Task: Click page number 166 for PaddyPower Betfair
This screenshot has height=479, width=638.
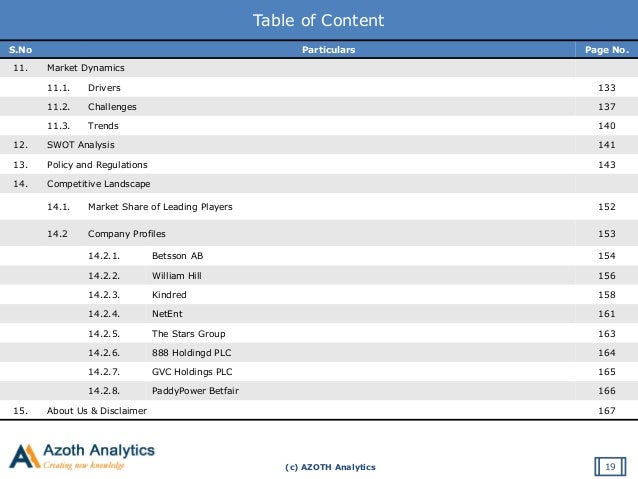Action: pos(607,391)
